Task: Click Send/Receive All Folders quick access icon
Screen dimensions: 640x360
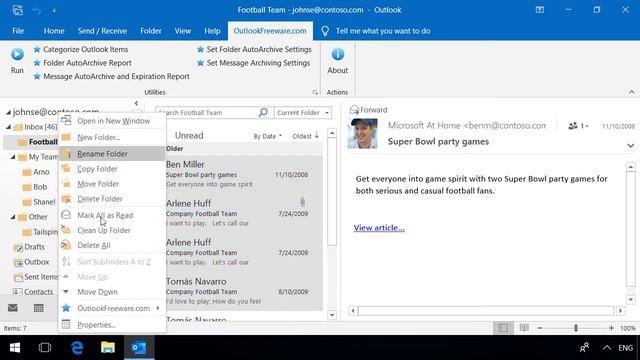Action: 18,10
